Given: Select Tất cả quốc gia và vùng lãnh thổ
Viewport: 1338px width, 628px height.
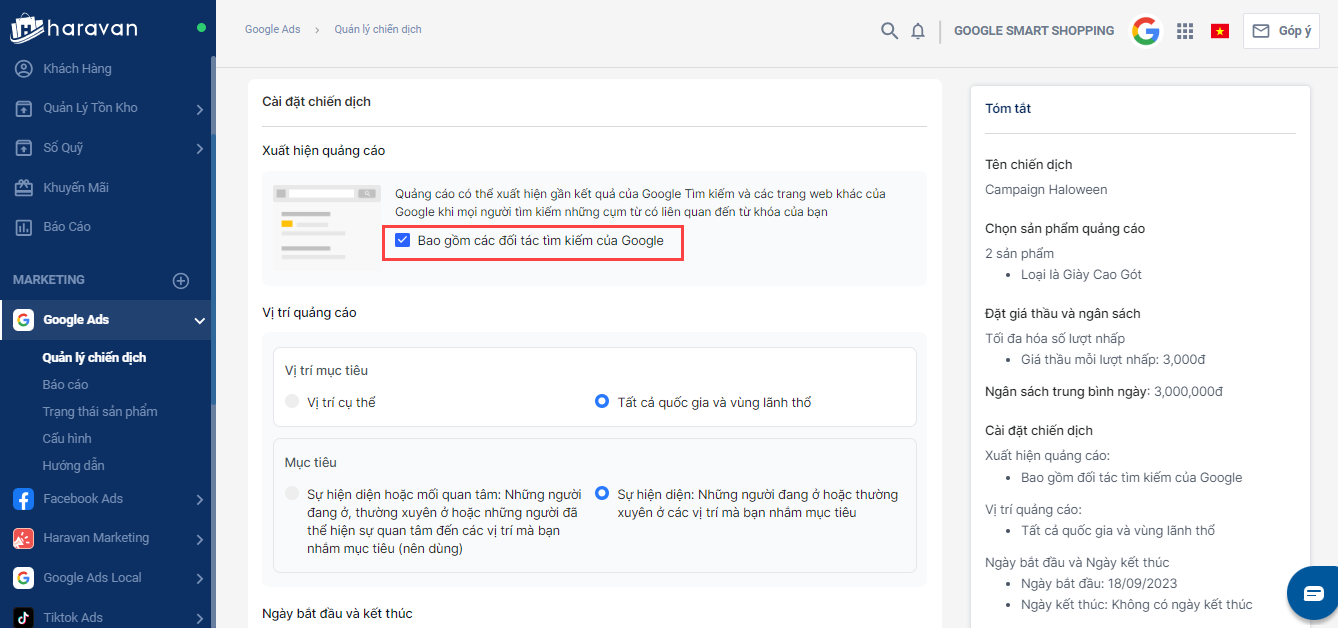Looking at the screenshot, I should point(602,402).
